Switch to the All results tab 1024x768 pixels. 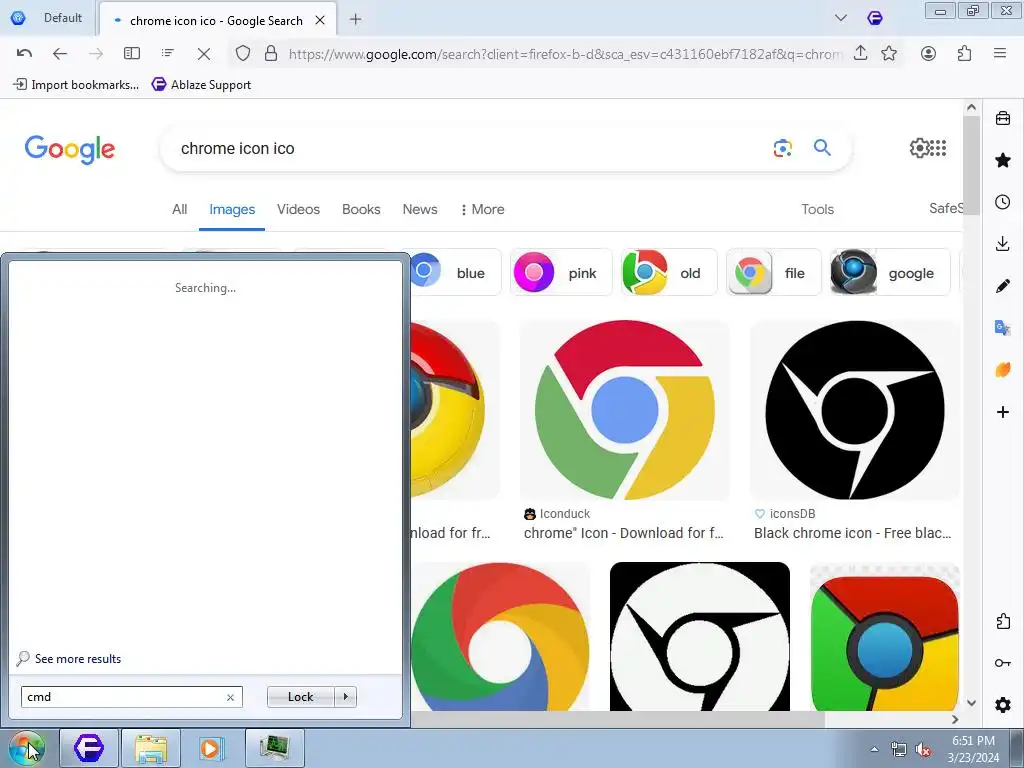[x=180, y=209]
